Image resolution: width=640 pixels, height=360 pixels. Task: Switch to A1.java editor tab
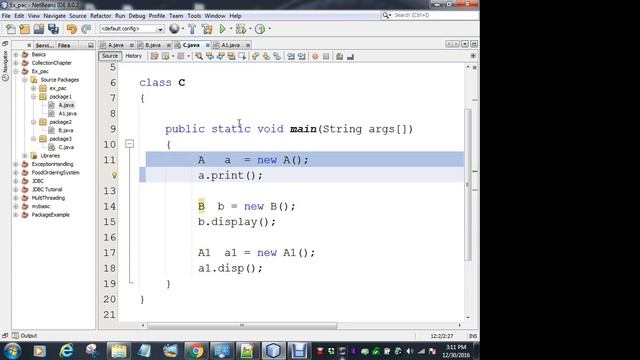(x=231, y=45)
